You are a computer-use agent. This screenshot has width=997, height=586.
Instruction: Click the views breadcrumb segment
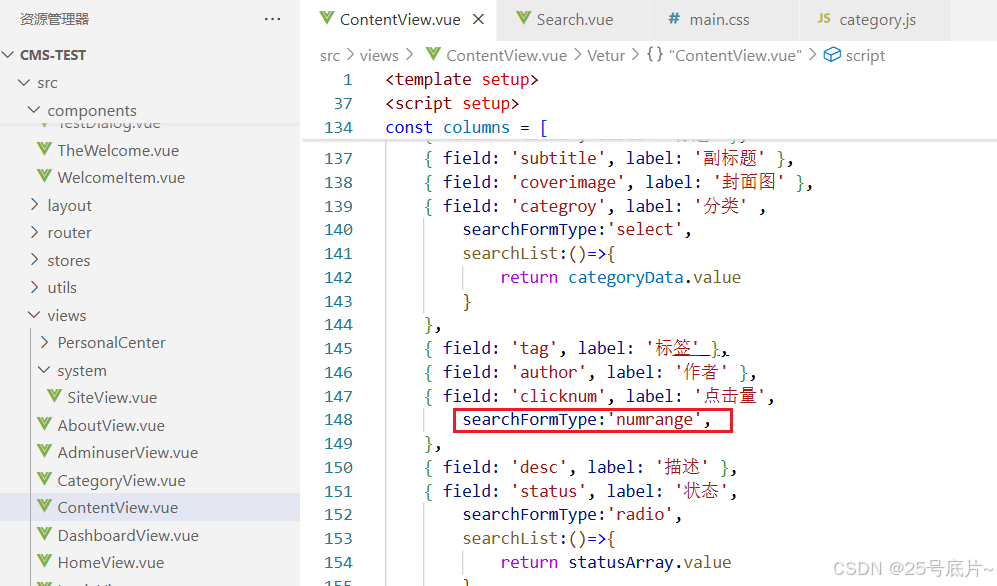[x=379, y=56]
